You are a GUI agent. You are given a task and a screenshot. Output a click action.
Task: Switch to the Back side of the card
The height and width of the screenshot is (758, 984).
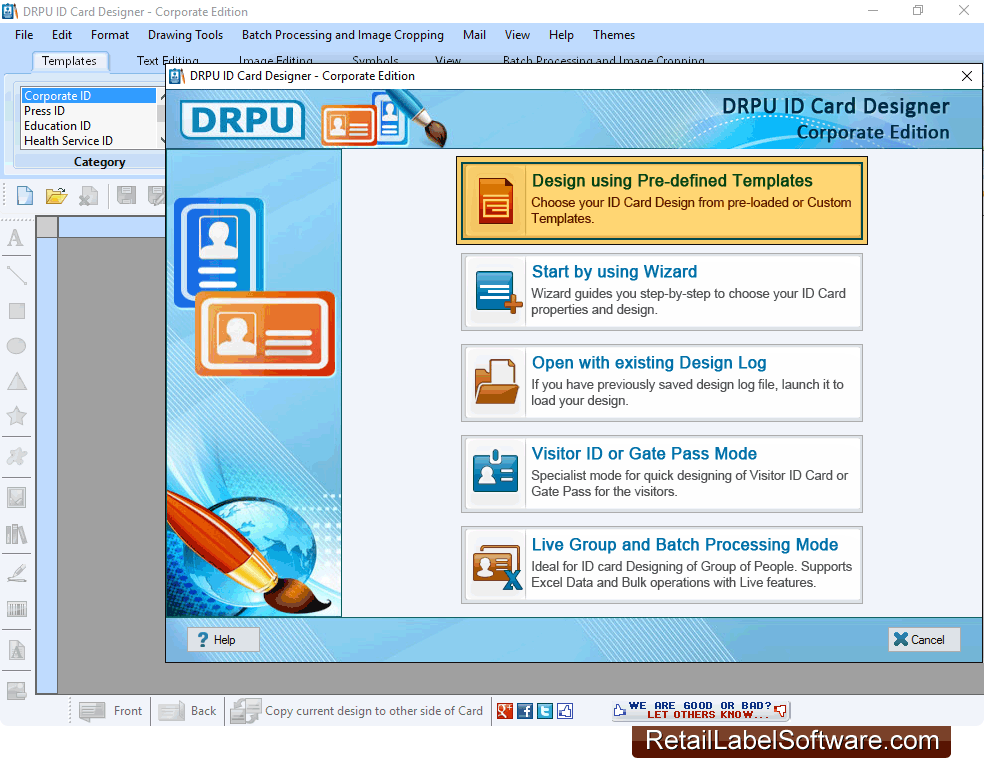[x=187, y=710]
